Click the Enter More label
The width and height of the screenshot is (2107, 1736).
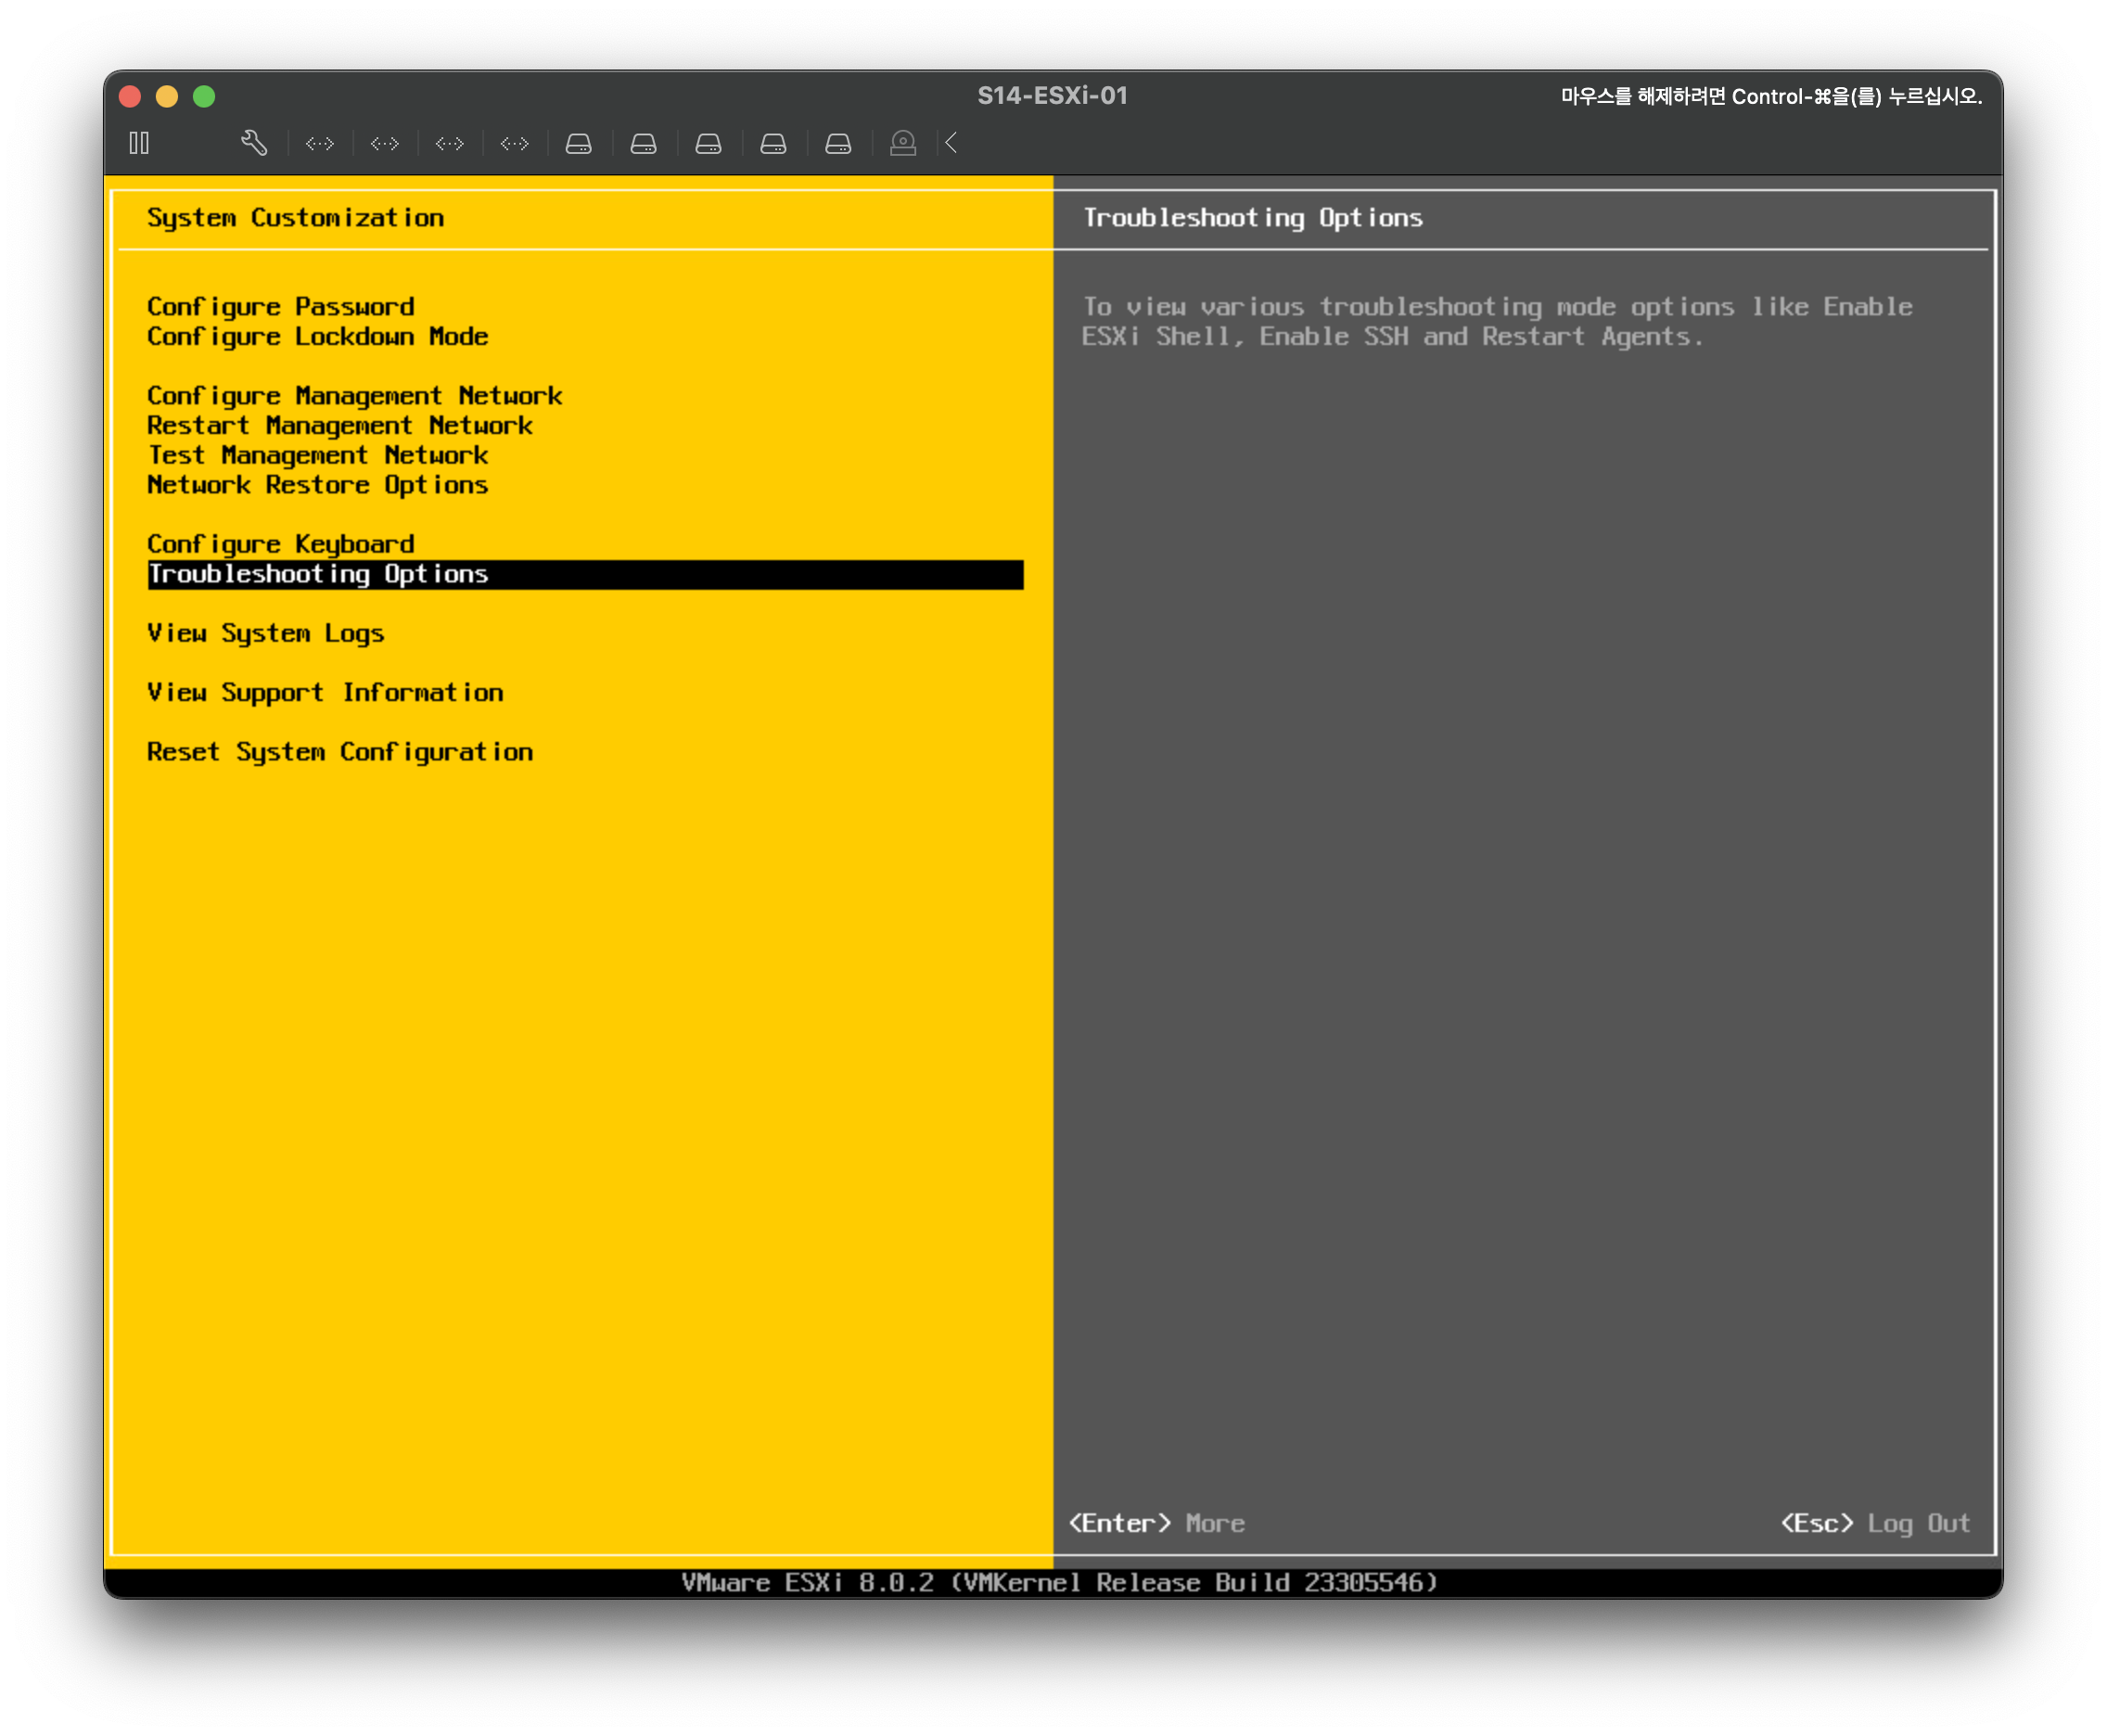tap(1156, 1523)
